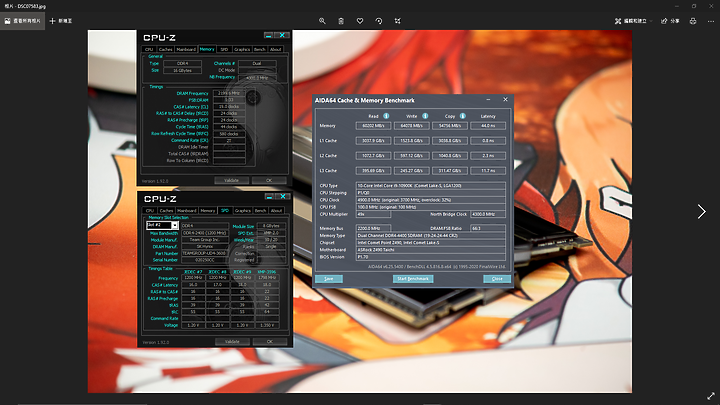Click the CPU Type field in AIDA64
This screenshot has width=720, height=405.
431,186
